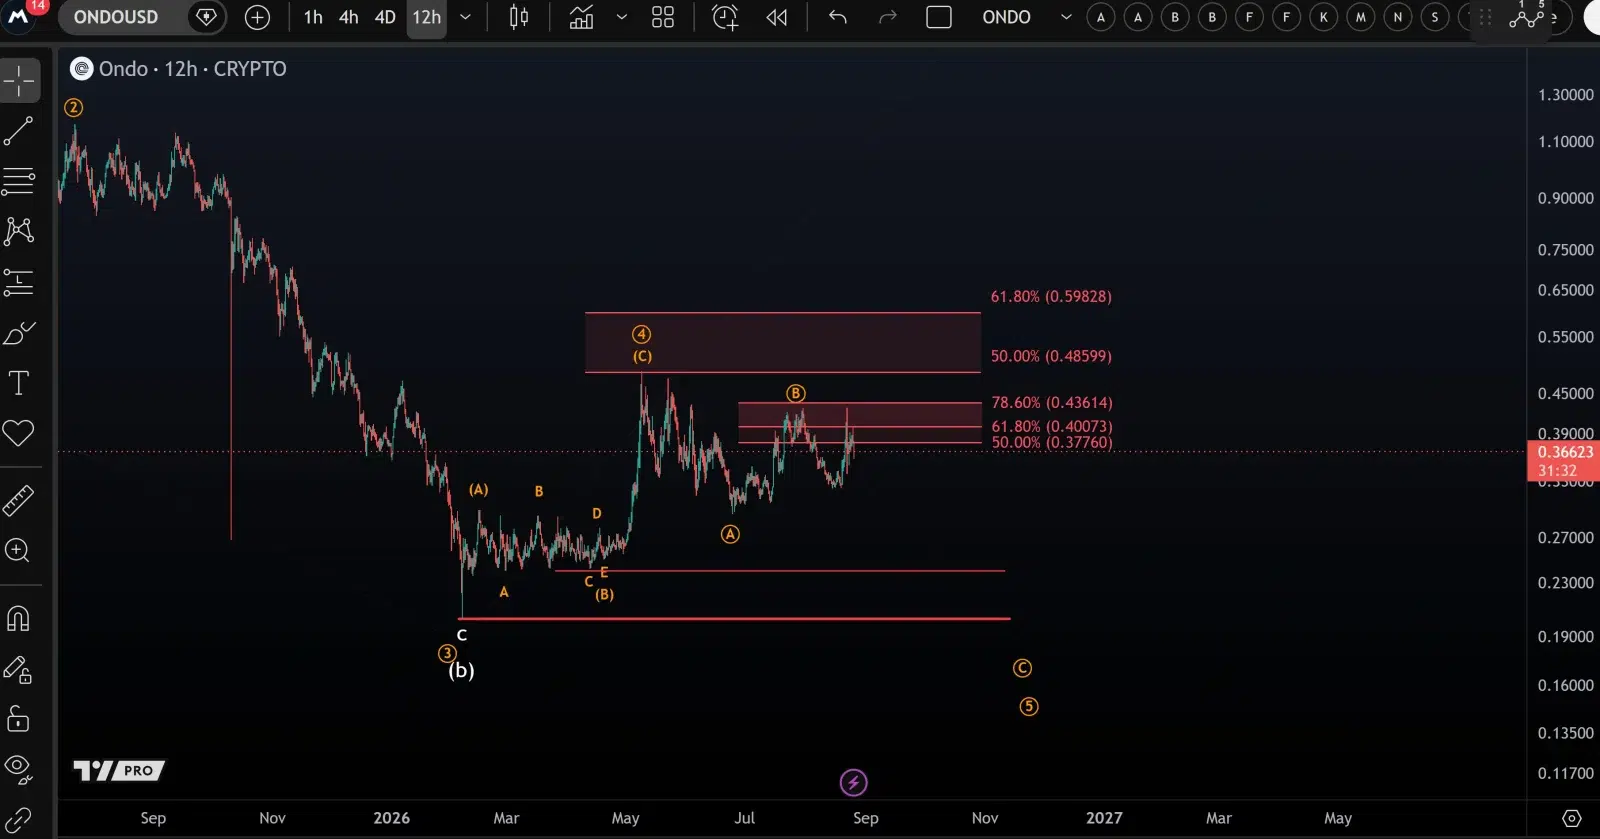Toggle stay in drawing mode
Viewport: 1600px width, 839px height.
coord(19,669)
